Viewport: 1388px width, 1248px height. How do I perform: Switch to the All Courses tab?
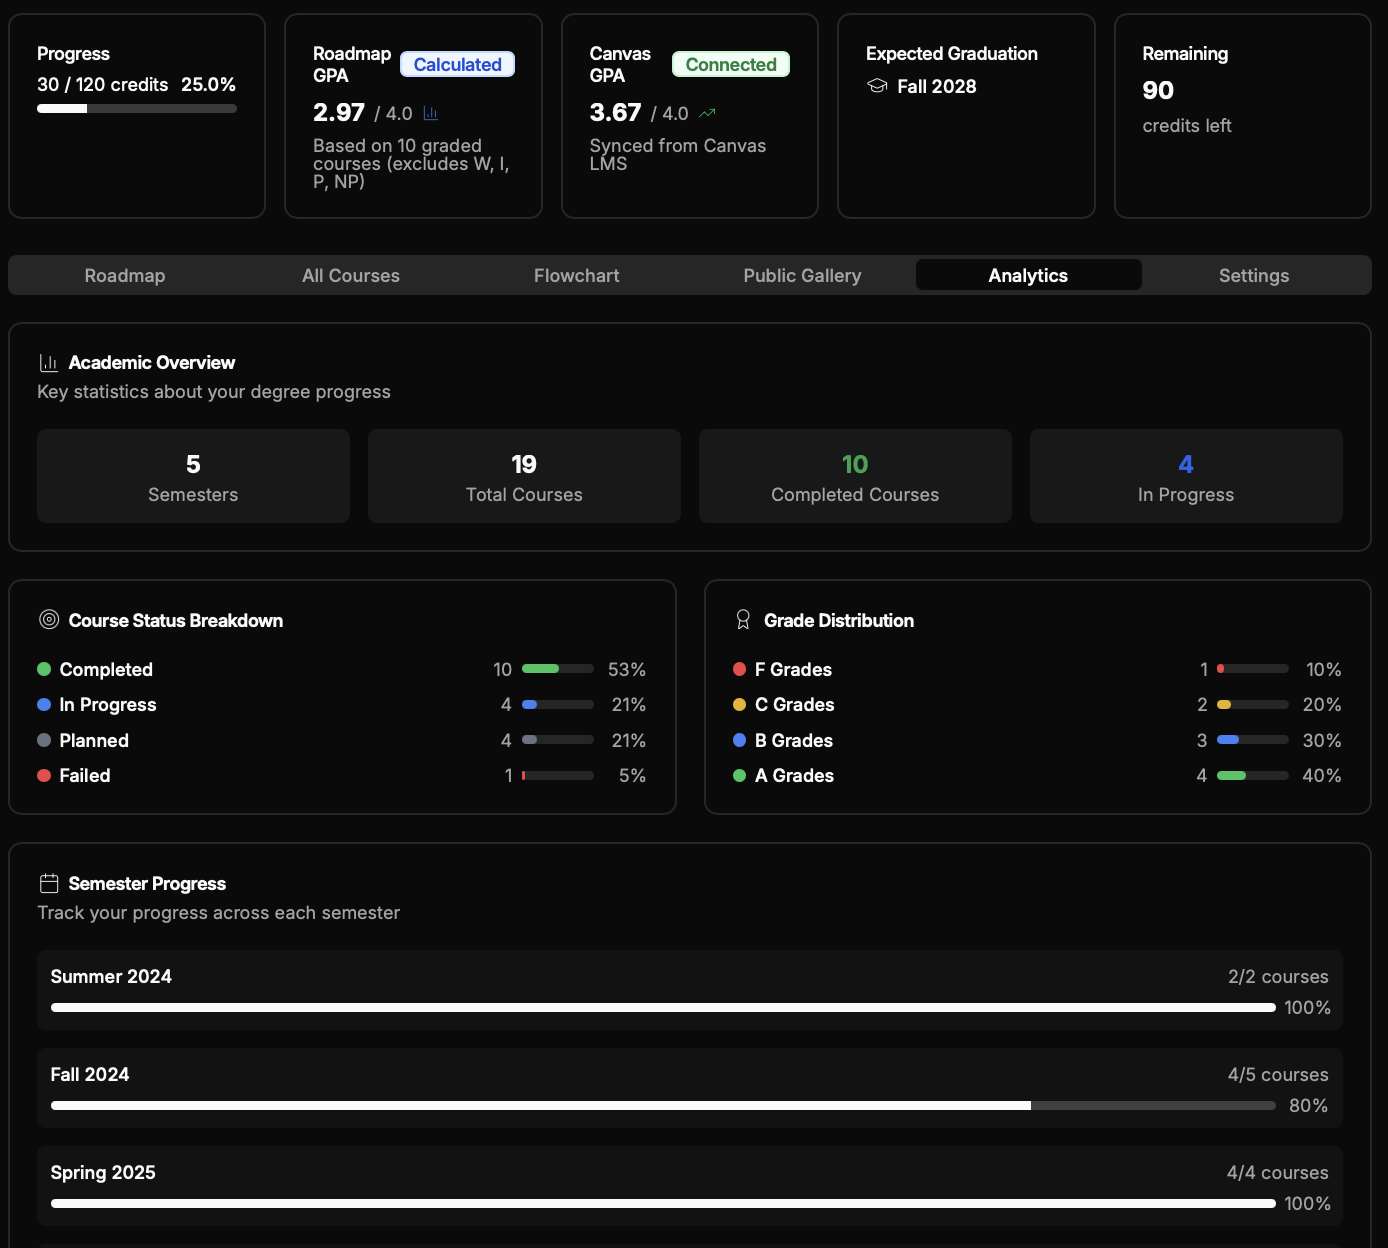coord(351,275)
